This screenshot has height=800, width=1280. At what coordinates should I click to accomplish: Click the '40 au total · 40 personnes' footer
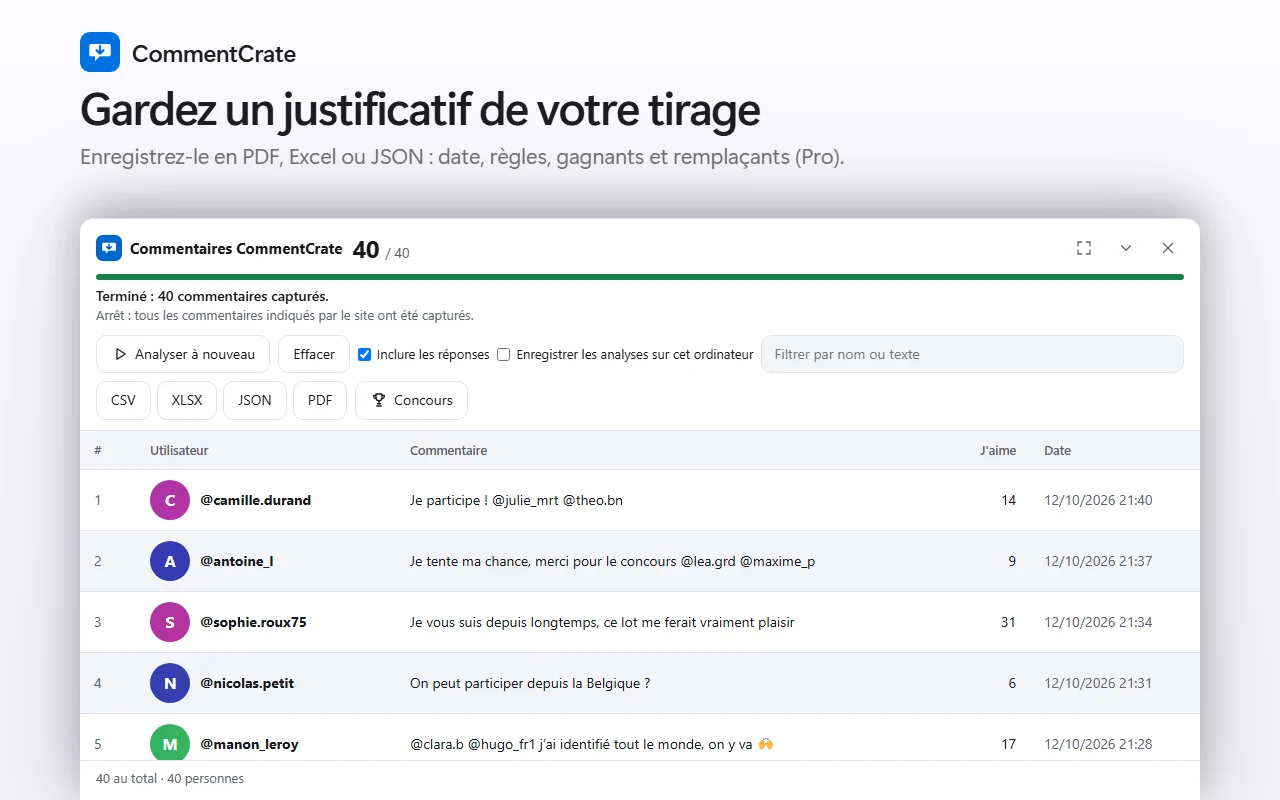[x=170, y=778]
